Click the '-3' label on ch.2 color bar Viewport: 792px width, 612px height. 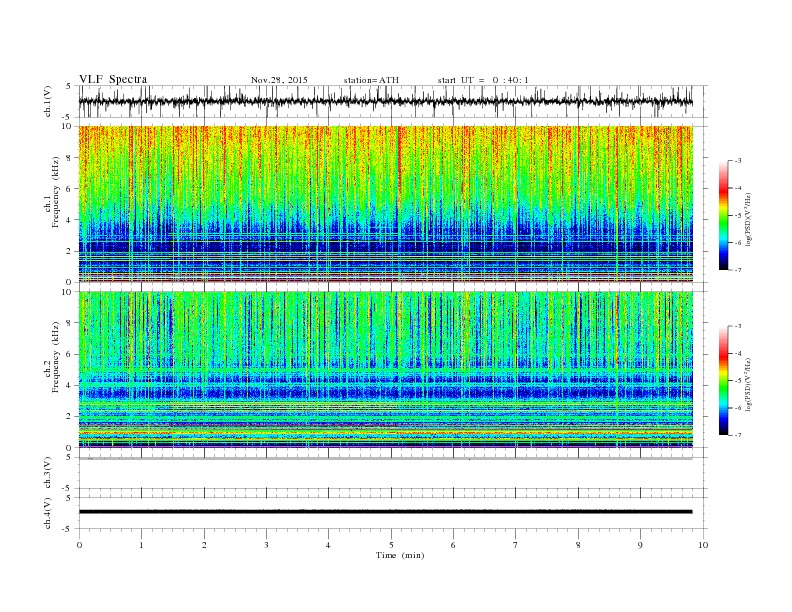click(x=738, y=326)
